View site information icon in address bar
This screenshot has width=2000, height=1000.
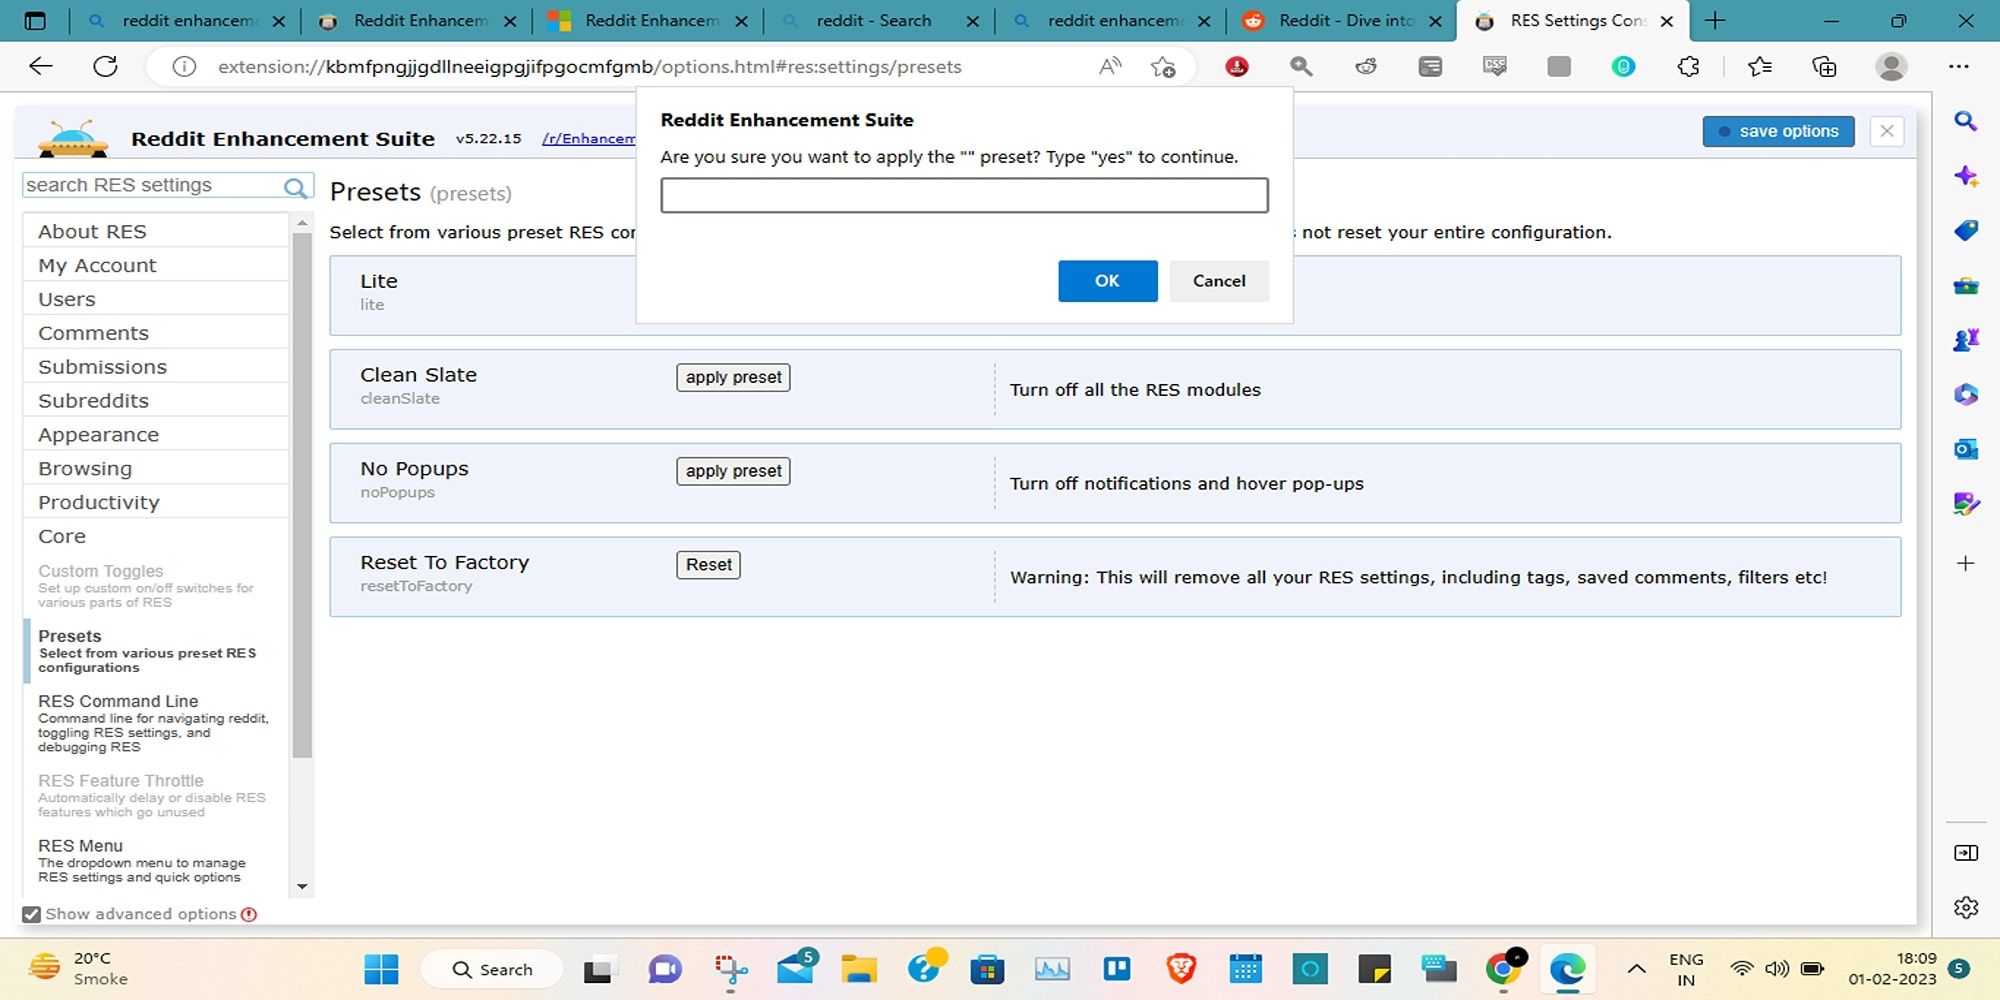(184, 67)
